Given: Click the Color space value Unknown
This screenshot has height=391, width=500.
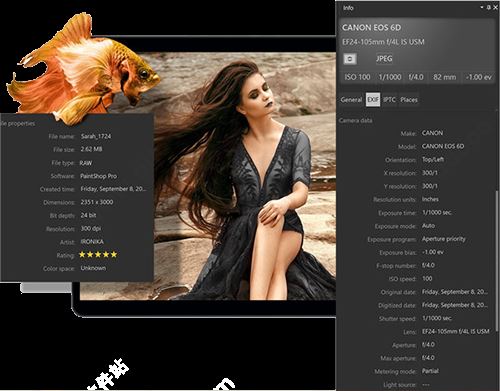Looking at the screenshot, I should pos(93,268).
